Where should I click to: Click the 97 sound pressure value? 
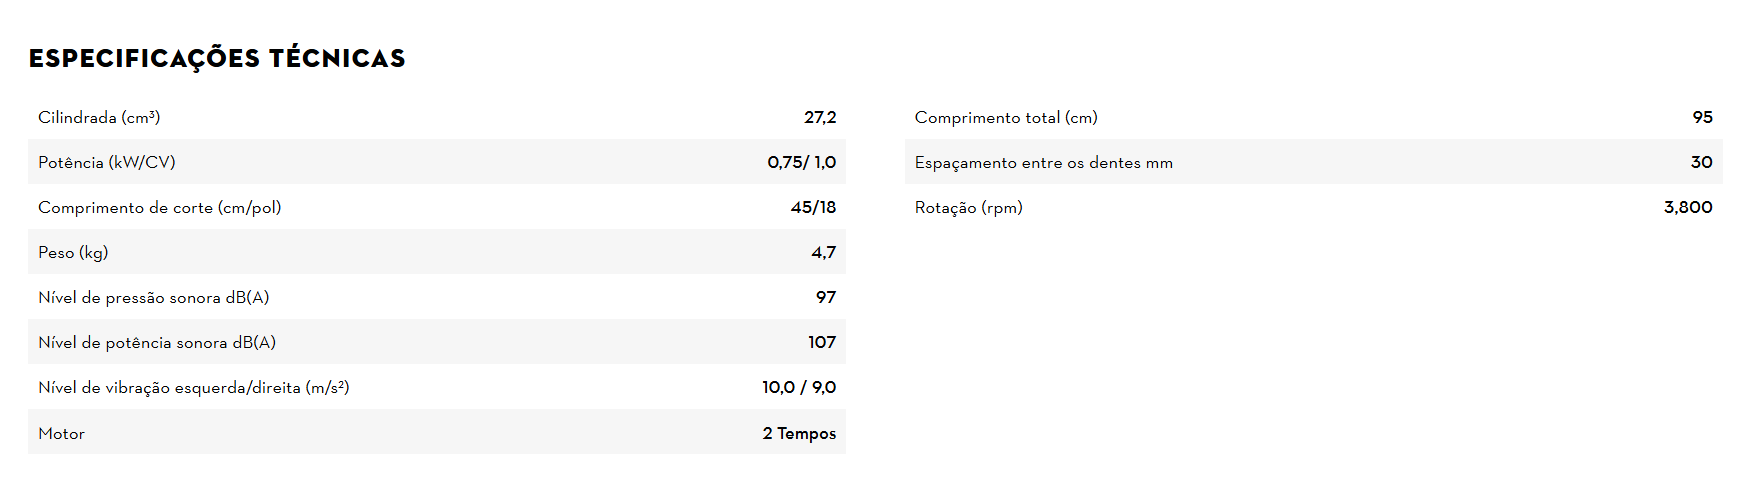825,297
